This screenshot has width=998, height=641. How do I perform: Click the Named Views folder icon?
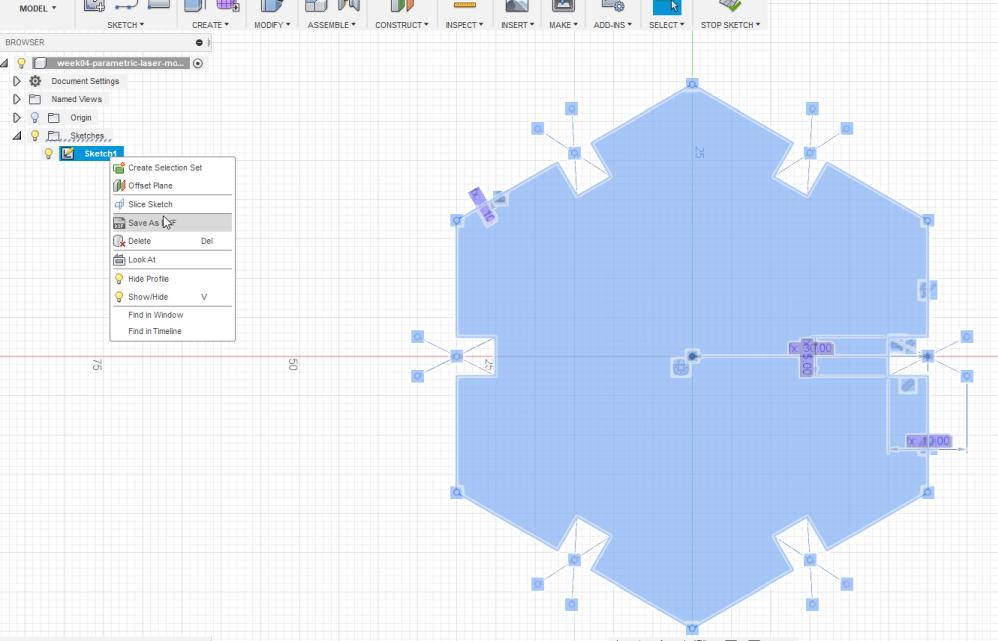pyautogui.click(x=35, y=99)
